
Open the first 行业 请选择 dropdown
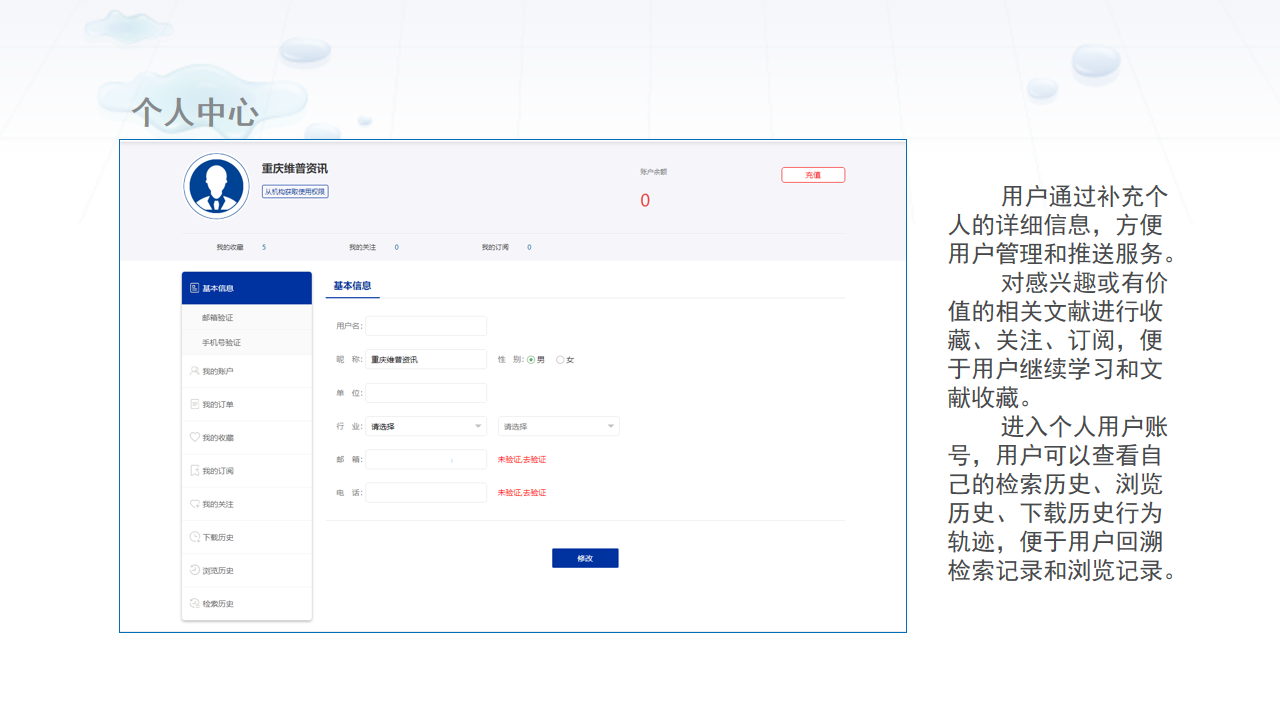pyautogui.click(x=426, y=426)
